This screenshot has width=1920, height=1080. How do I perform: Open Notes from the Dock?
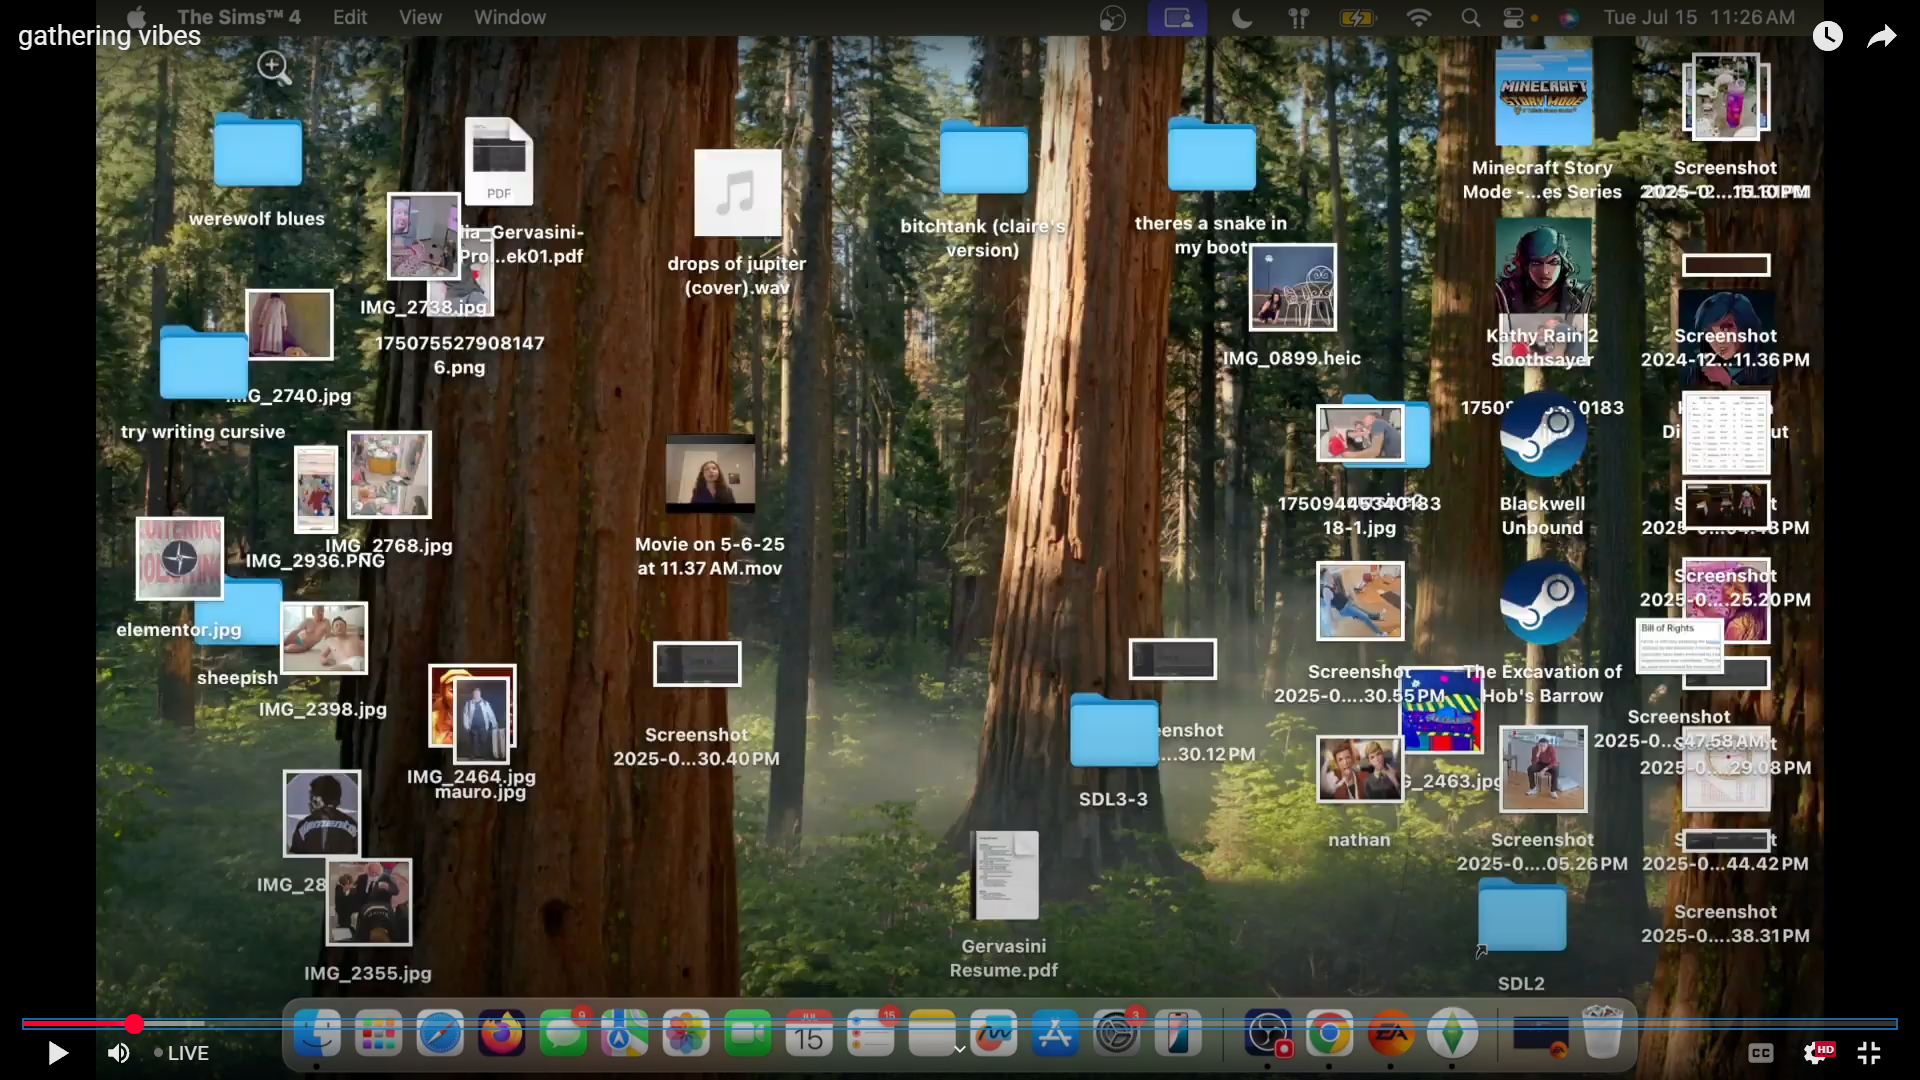click(932, 1034)
